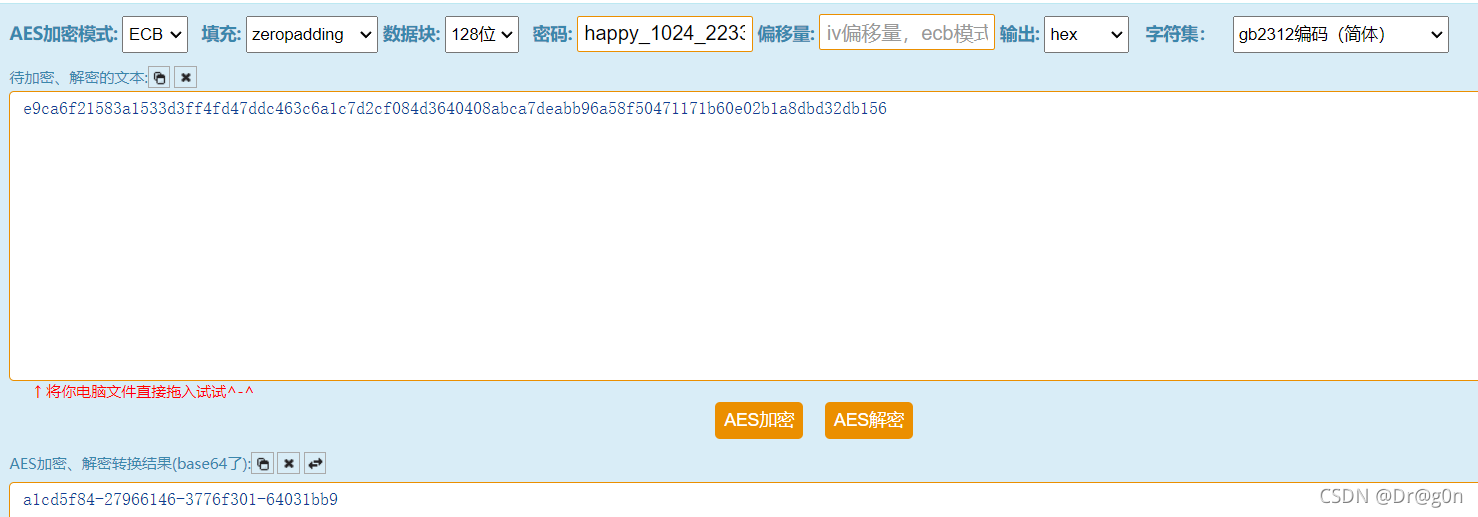Click the 偏移量 label
The height and width of the screenshot is (517, 1478).
(786, 34)
